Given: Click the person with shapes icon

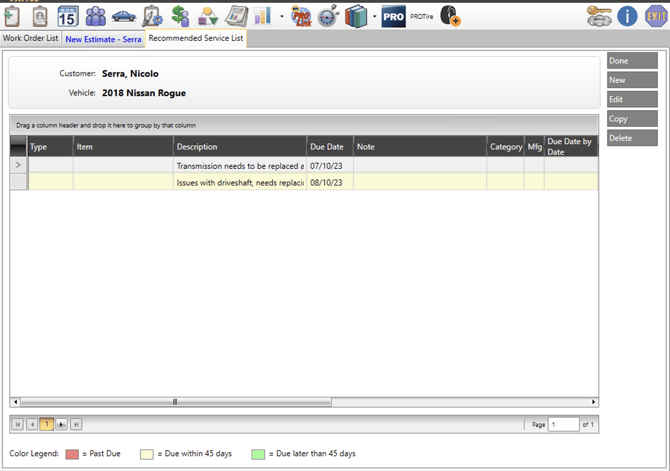Looking at the screenshot, I should [208, 17].
